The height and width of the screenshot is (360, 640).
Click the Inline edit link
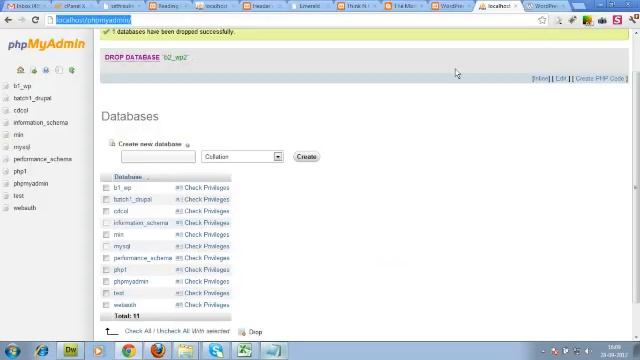tap(540, 78)
